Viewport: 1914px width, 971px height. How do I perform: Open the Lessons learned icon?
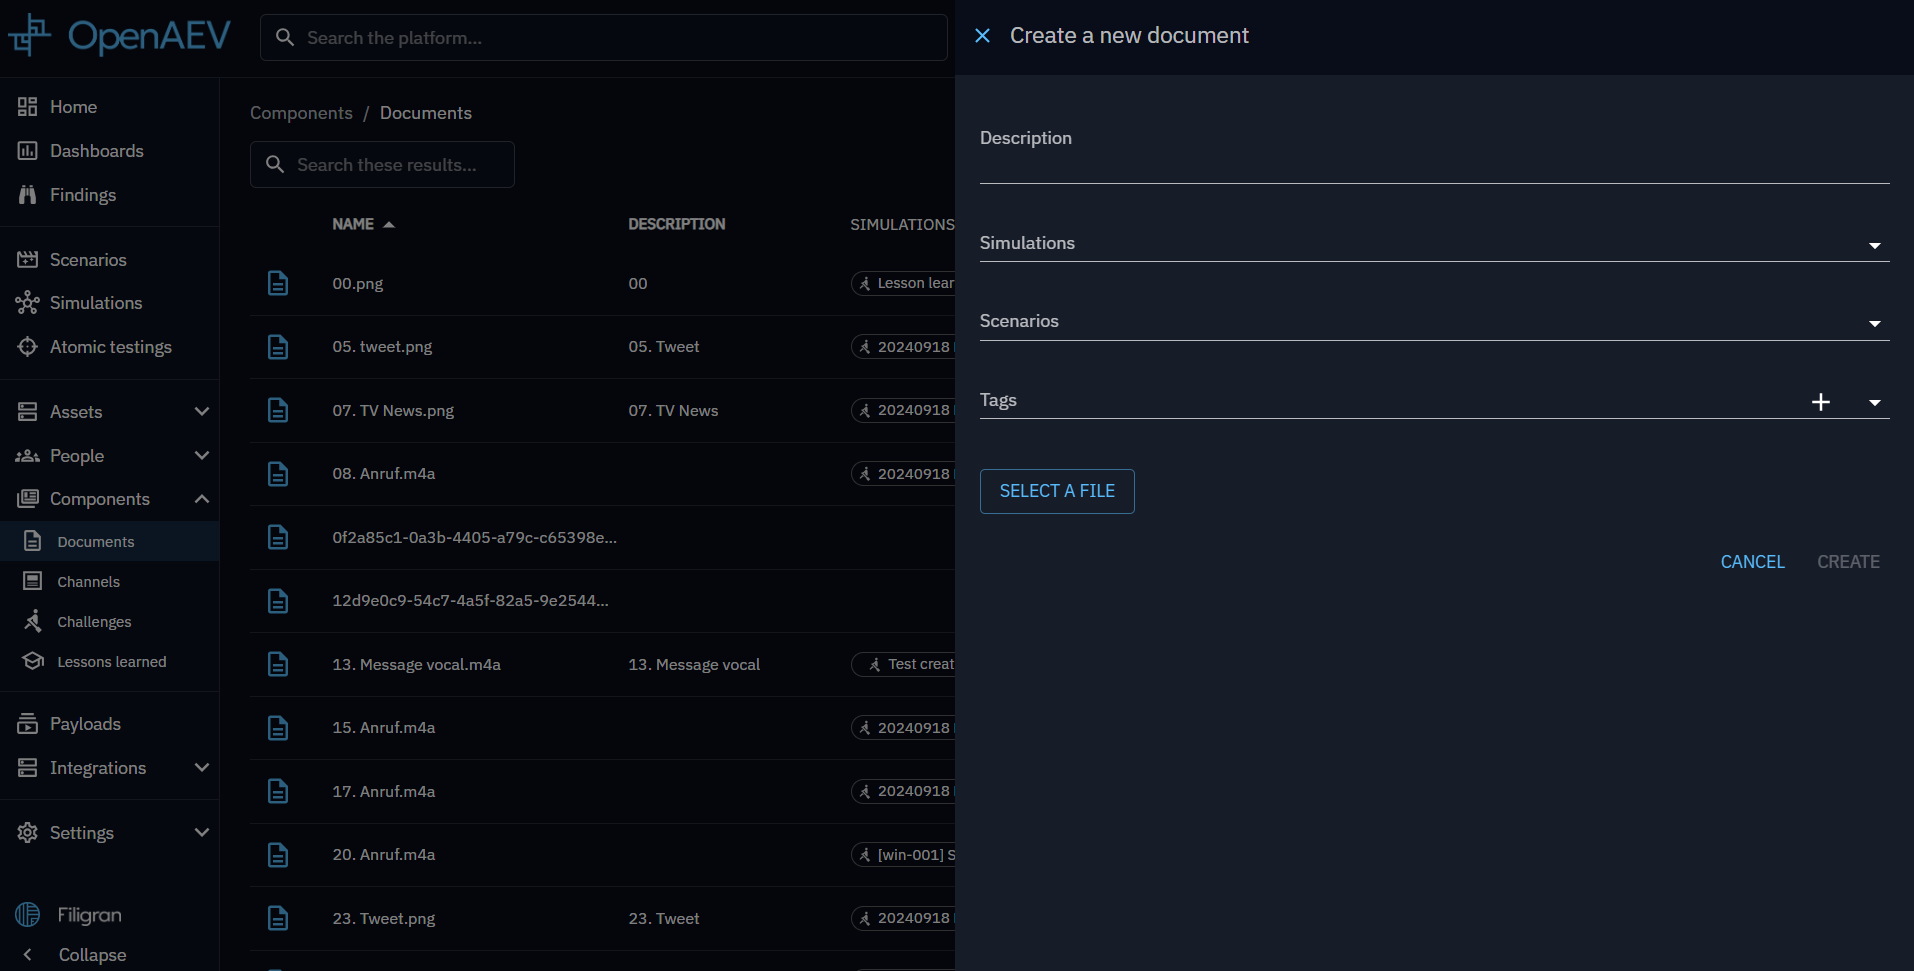tap(33, 662)
